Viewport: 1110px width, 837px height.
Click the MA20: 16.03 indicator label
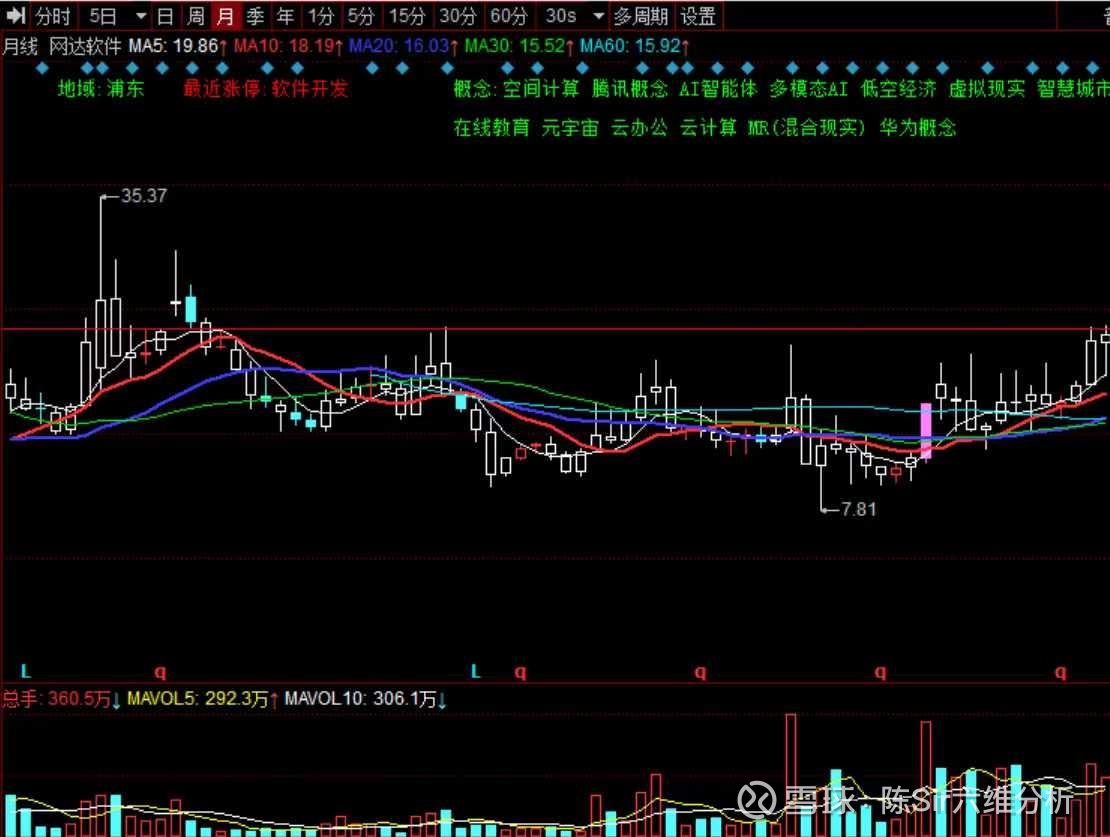pyautogui.click(x=404, y=47)
